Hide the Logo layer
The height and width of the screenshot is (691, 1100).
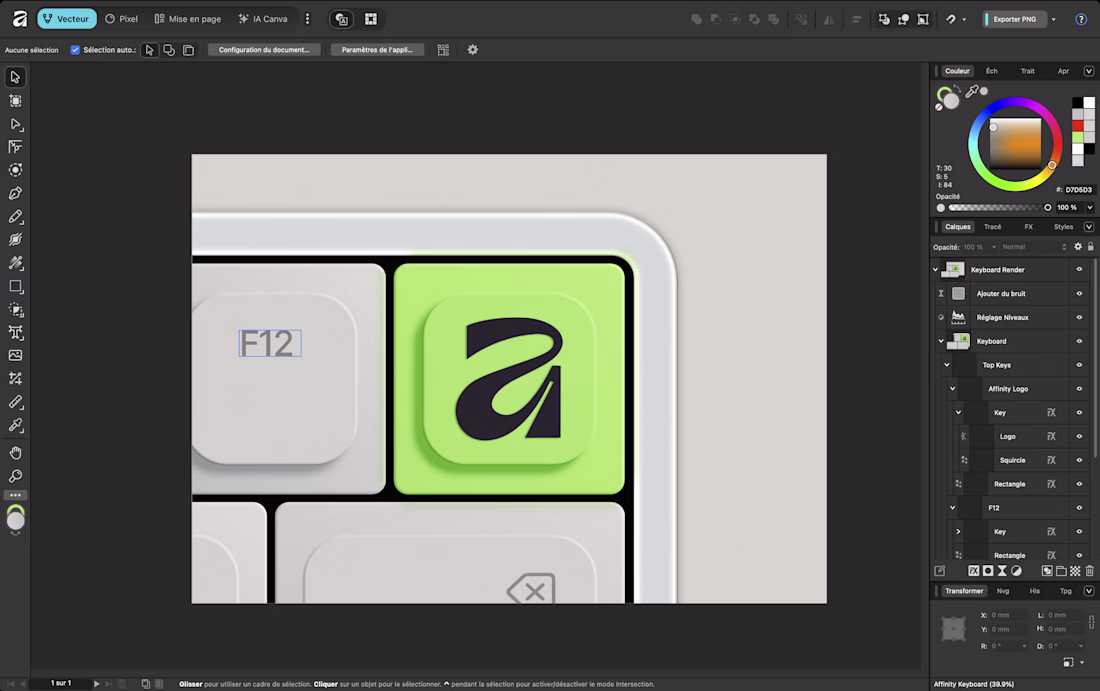pos(1079,436)
